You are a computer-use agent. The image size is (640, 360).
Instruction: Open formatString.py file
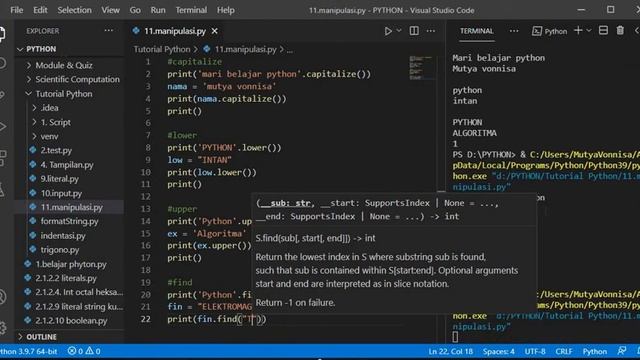(69, 221)
